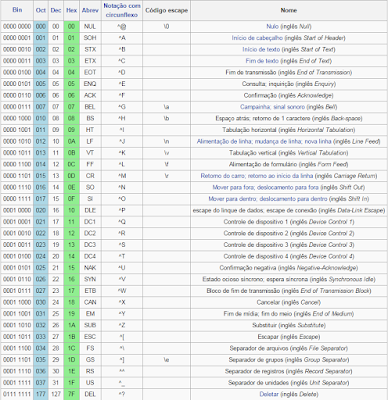Image resolution: width=388 pixels, height=400 pixels.
Task: Select the abbreviation cell 'FF'
Action: tap(90, 164)
